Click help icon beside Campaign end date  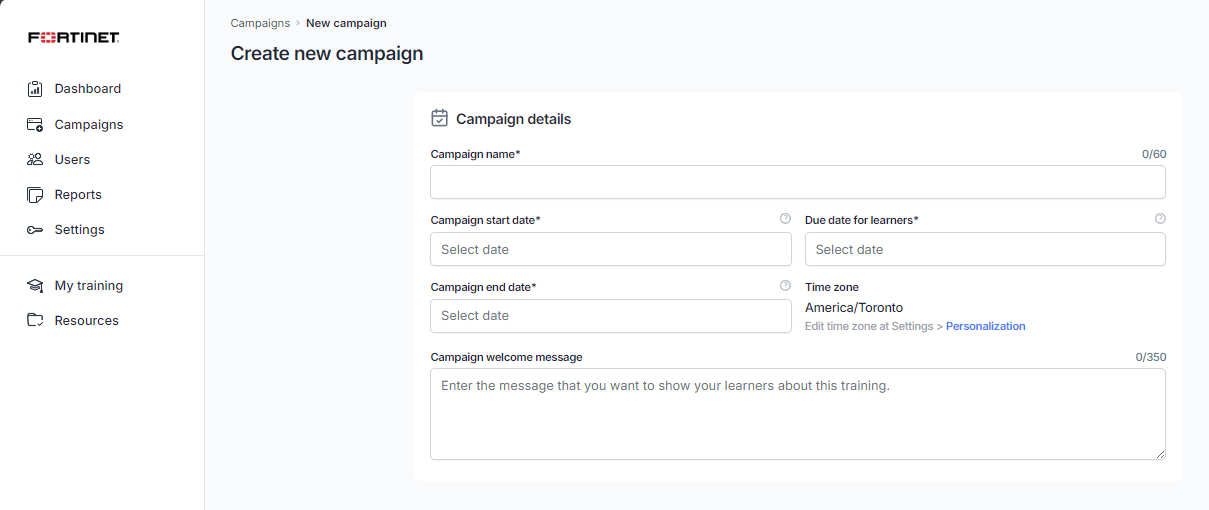(785, 286)
